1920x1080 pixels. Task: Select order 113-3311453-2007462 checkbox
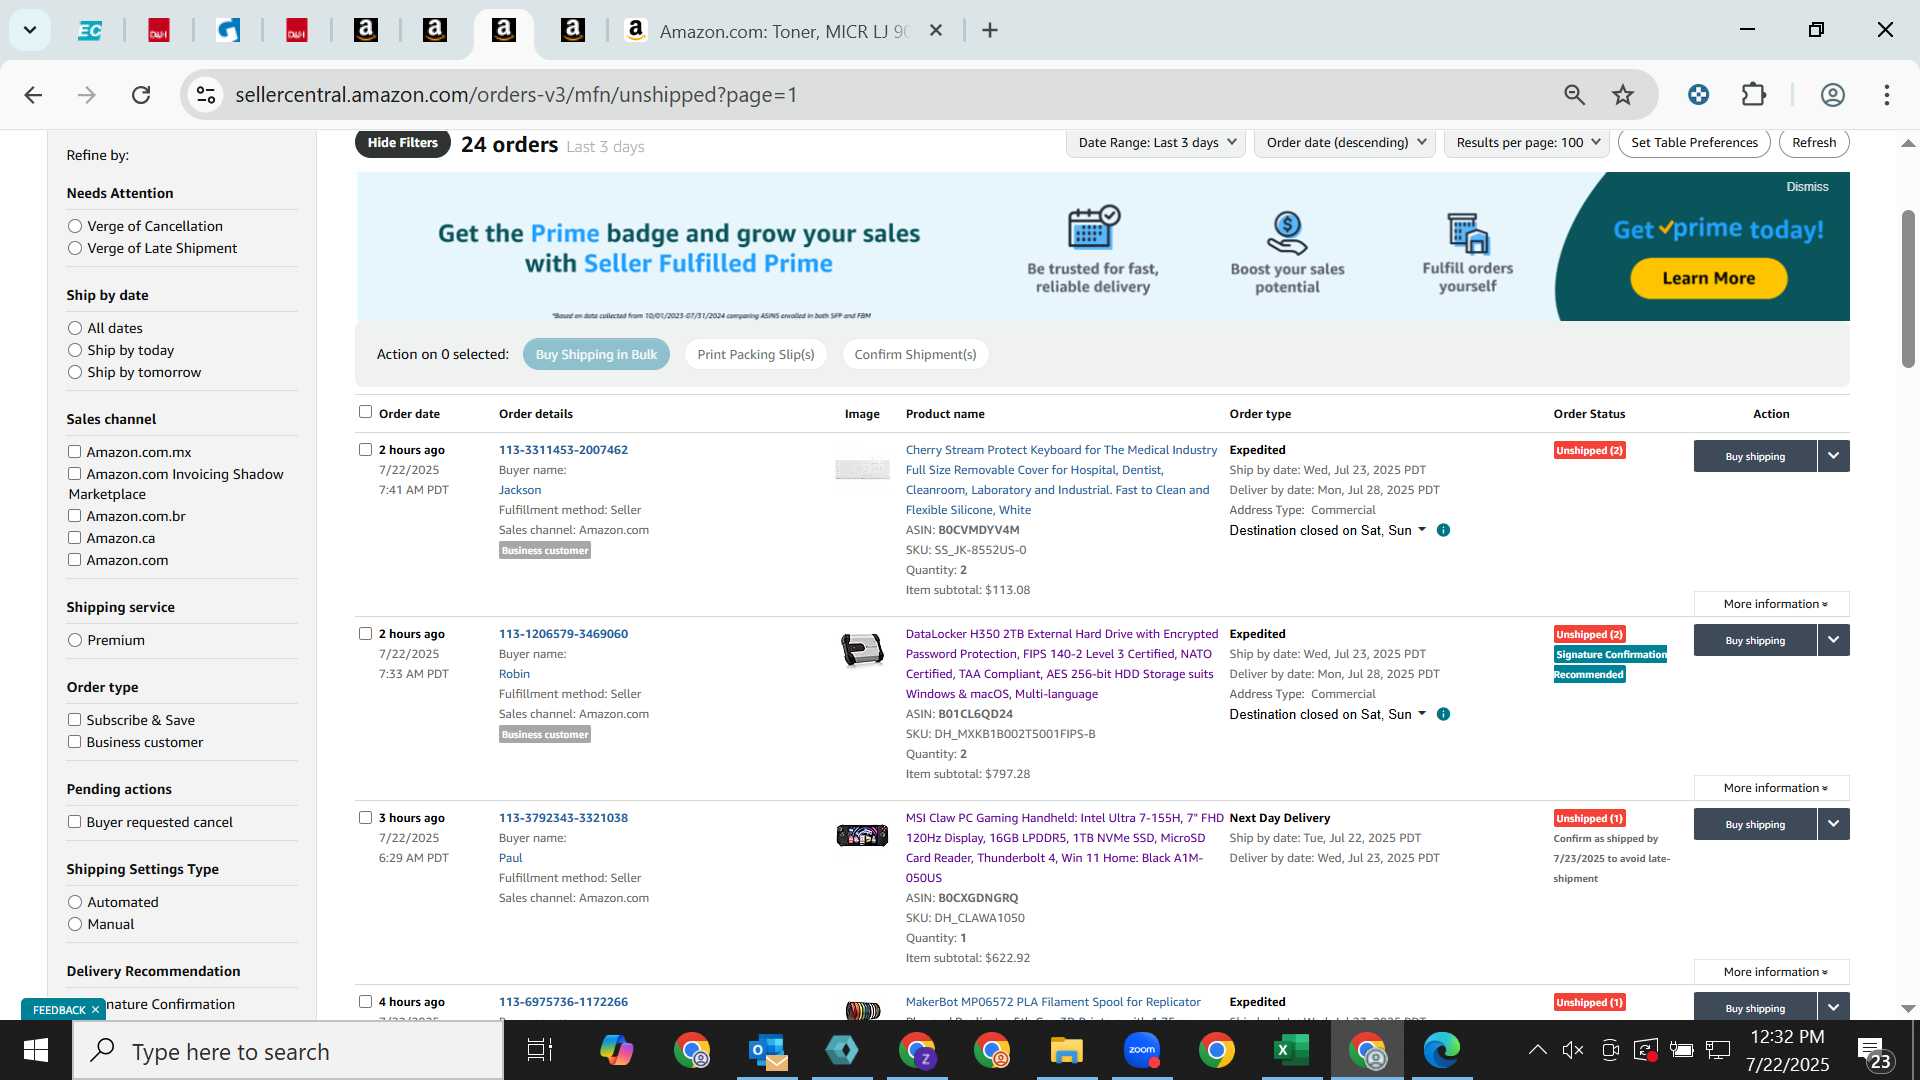pyautogui.click(x=365, y=450)
